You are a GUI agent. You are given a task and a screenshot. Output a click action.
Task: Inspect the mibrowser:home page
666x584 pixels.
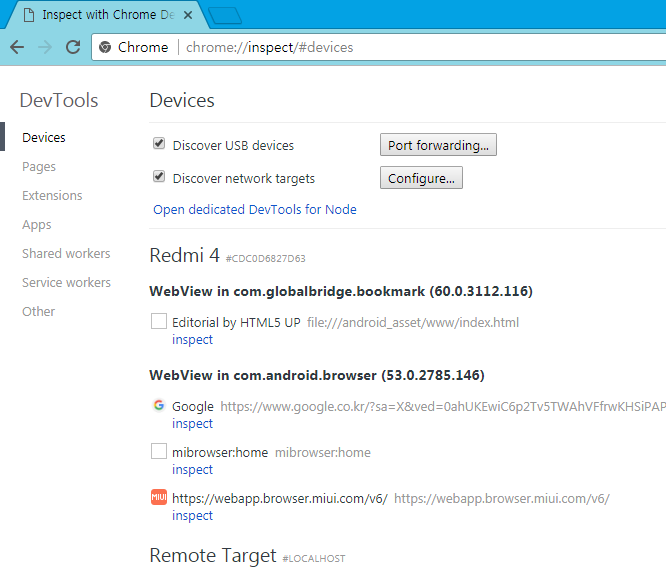(192, 469)
